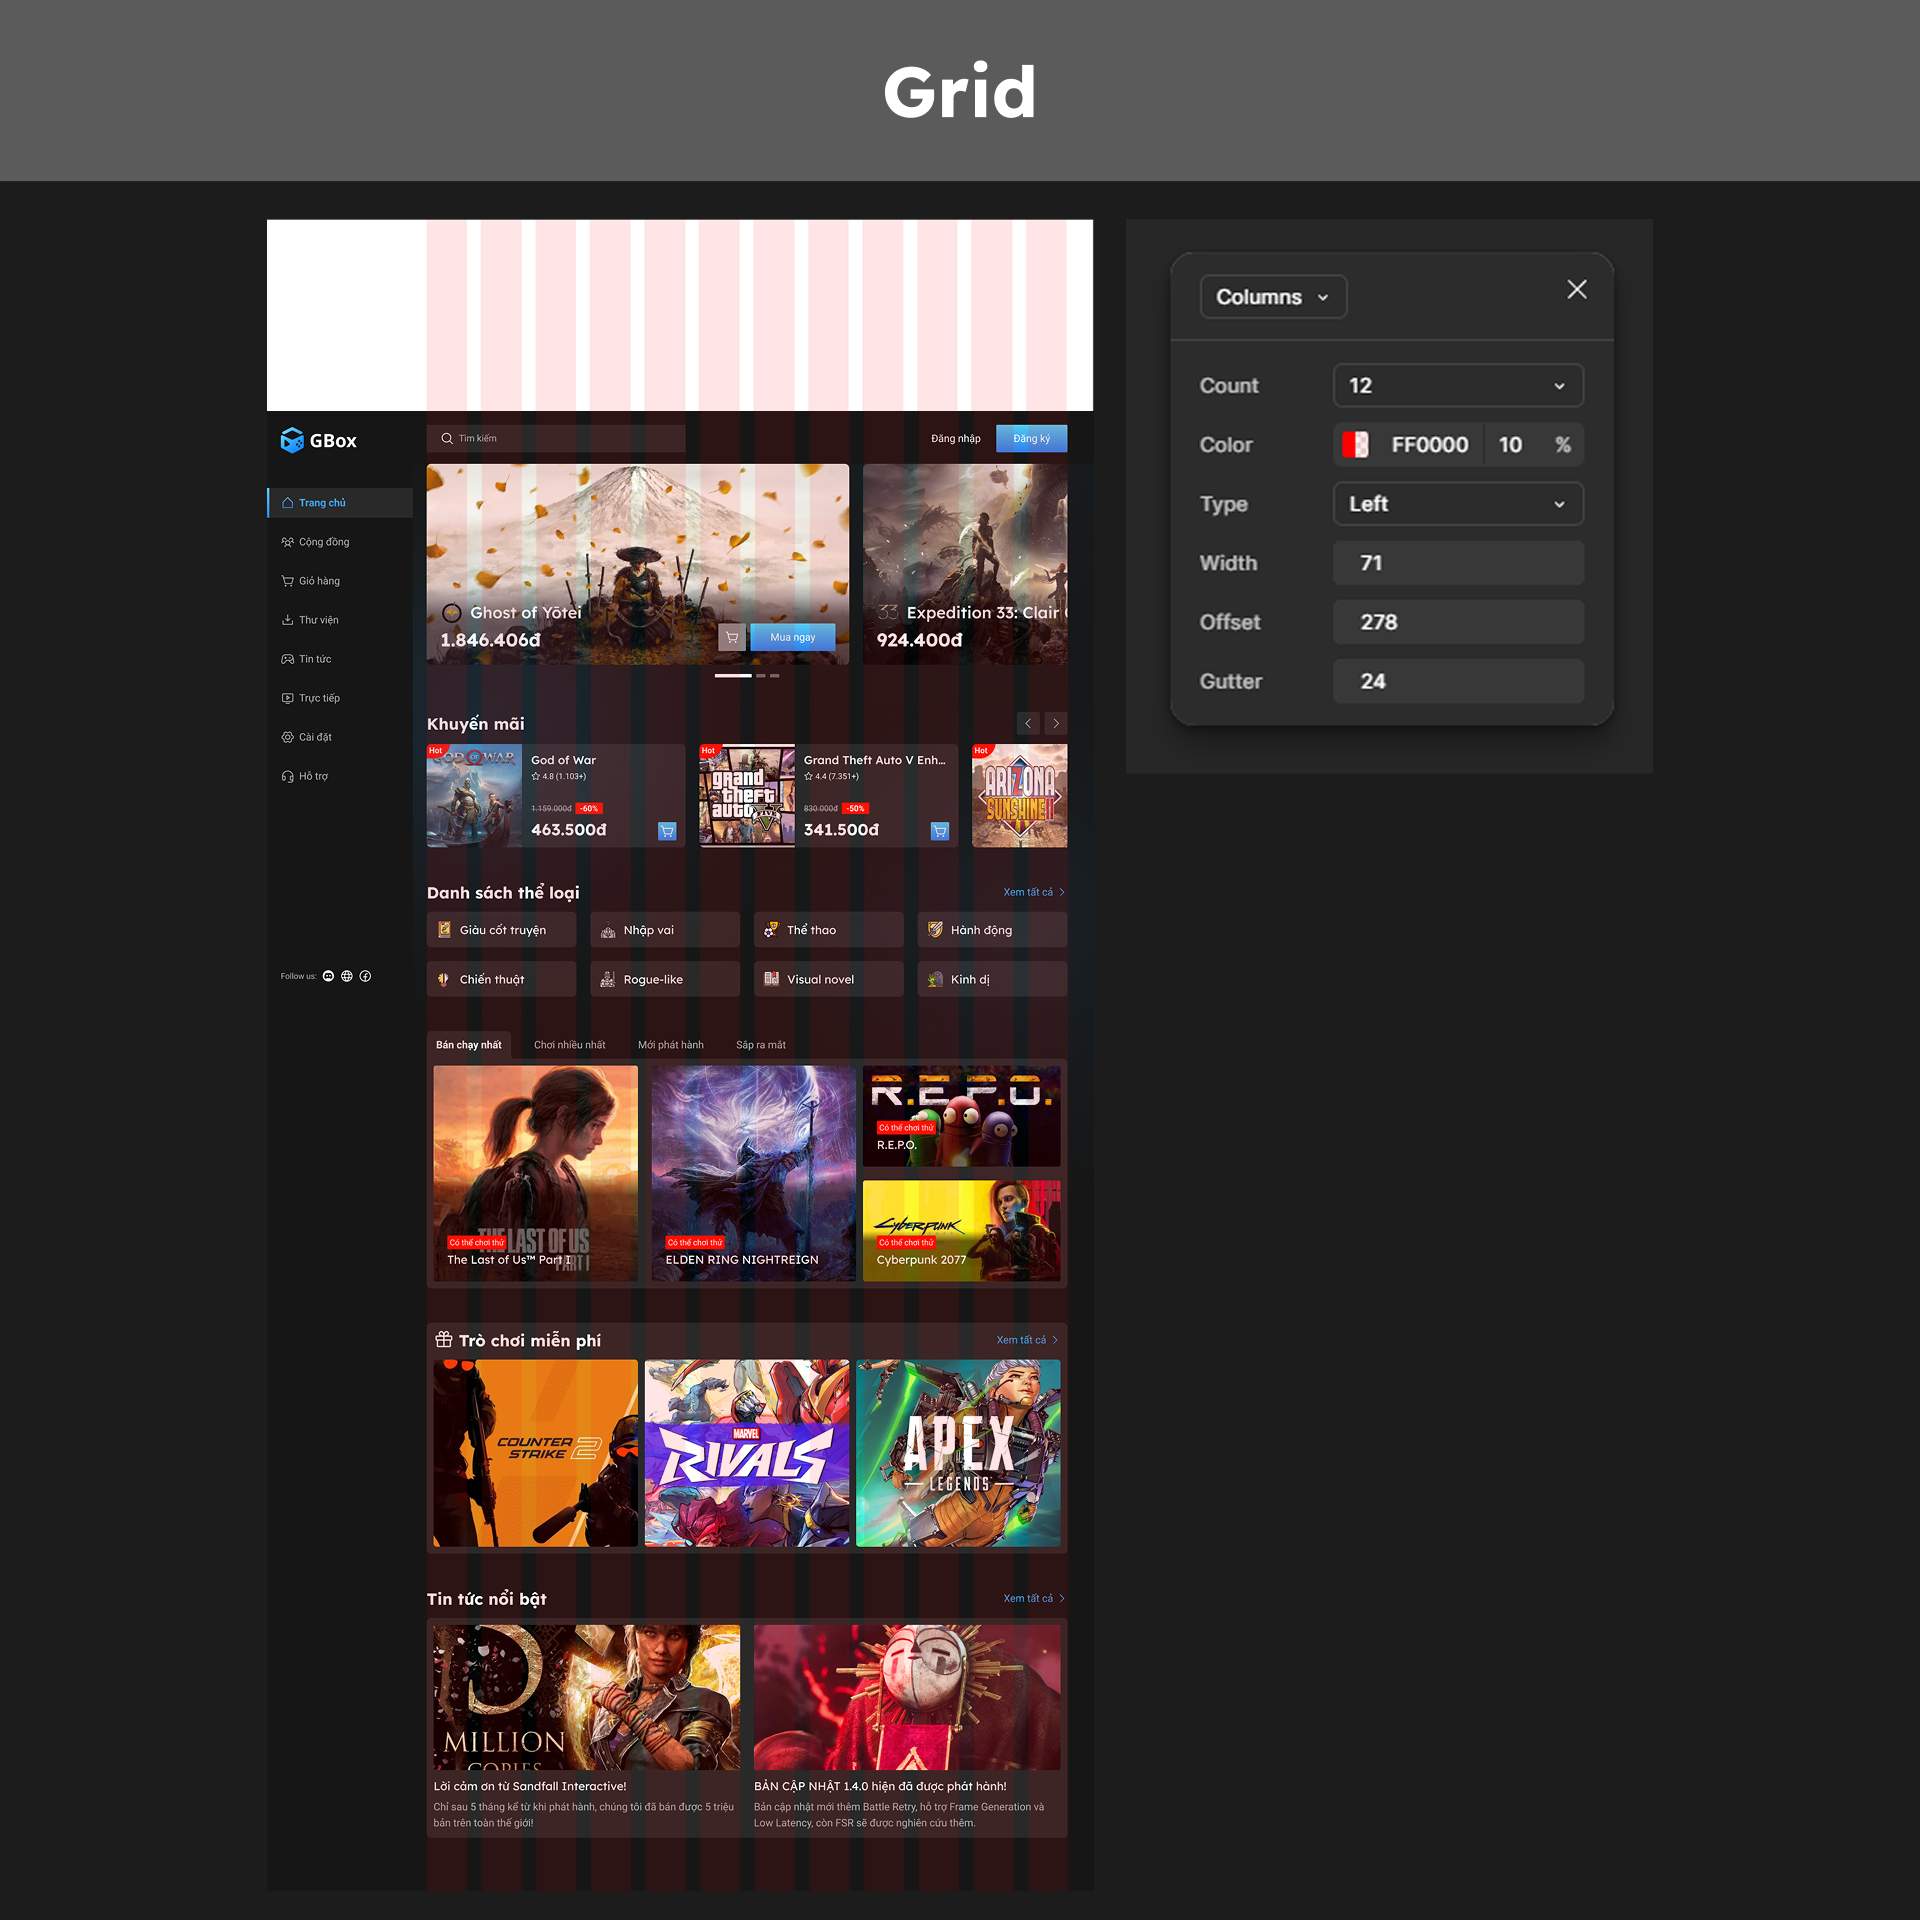Click the Đăng nhập link
Screen dimensions: 1920x1920
point(956,438)
